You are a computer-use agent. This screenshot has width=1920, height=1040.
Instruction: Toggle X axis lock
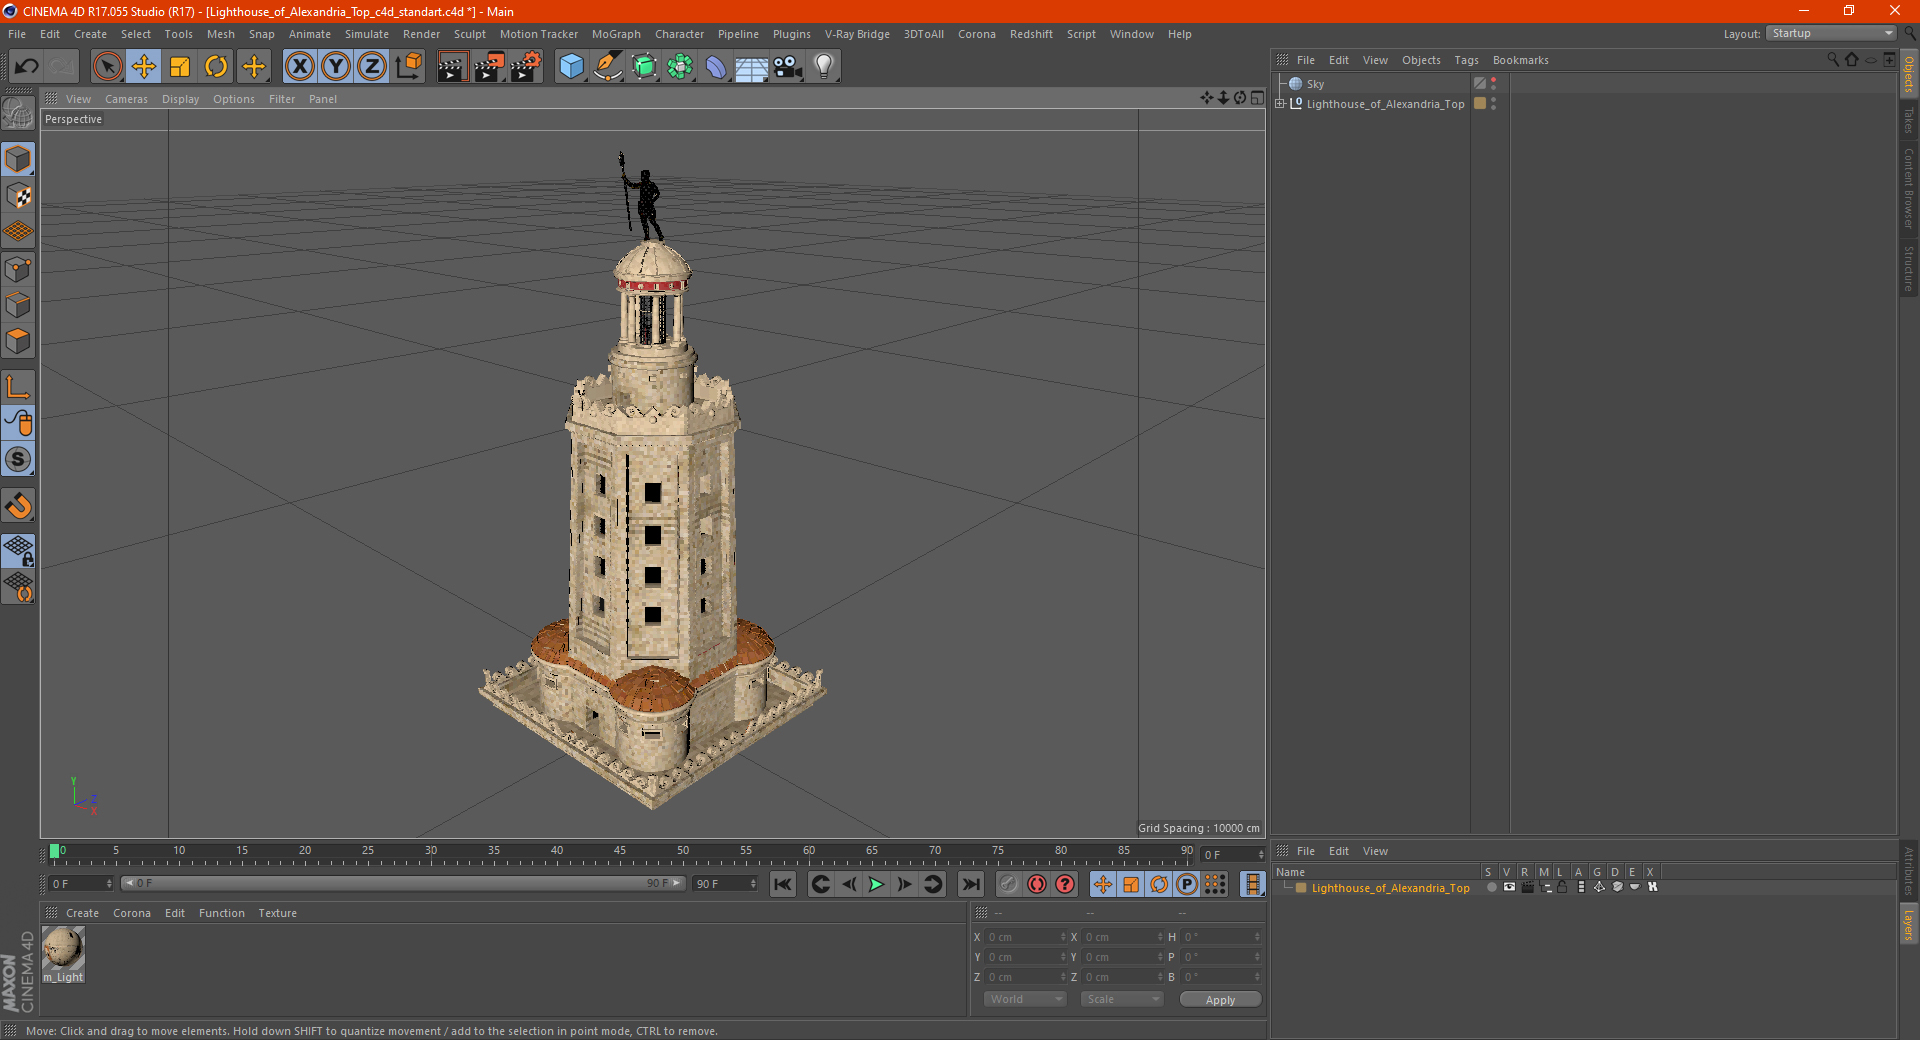[x=299, y=67]
